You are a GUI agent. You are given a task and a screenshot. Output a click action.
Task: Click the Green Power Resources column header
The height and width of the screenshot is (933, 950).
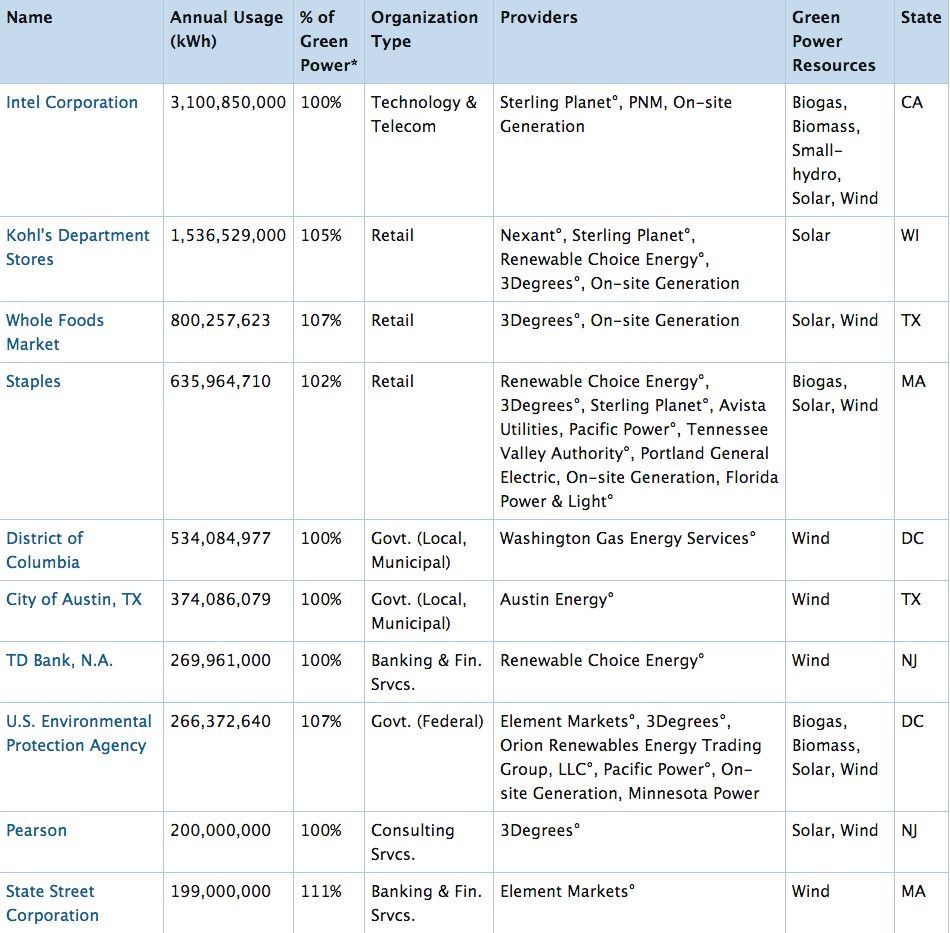[840, 41]
